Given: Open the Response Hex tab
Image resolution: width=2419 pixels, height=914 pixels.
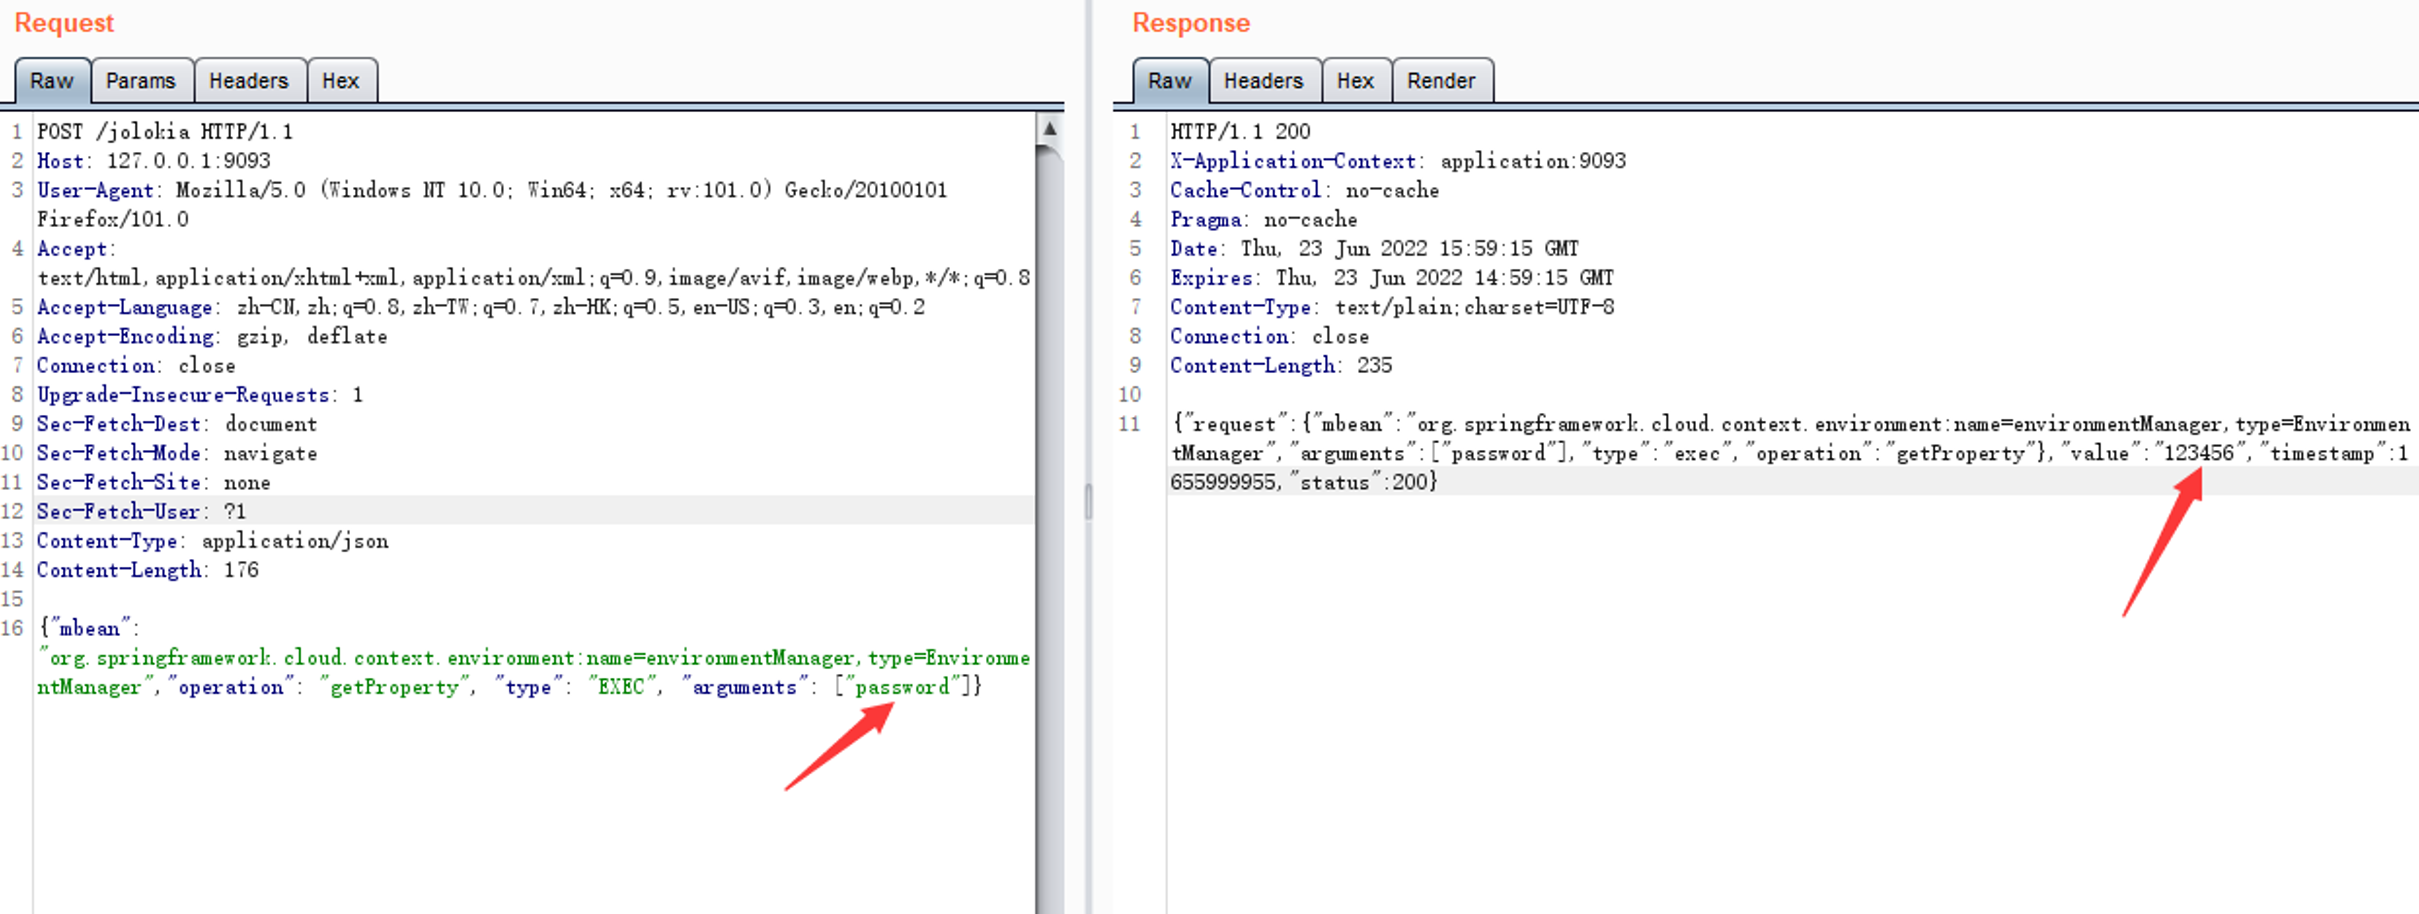Looking at the screenshot, I should tap(1356, 81).
